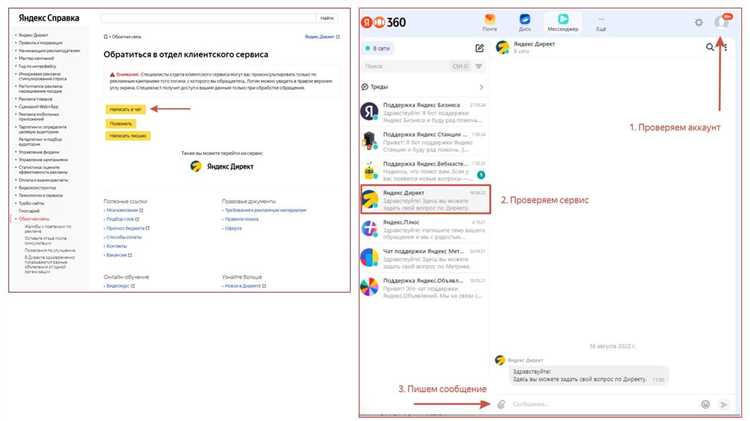Change the В сети status
The height and width of the screenshot is (421, 750).
coord(377,48)
